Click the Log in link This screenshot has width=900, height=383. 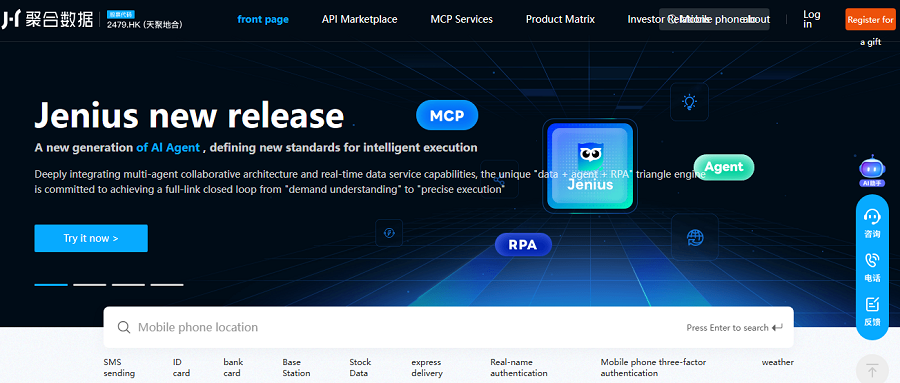(812, 19)
